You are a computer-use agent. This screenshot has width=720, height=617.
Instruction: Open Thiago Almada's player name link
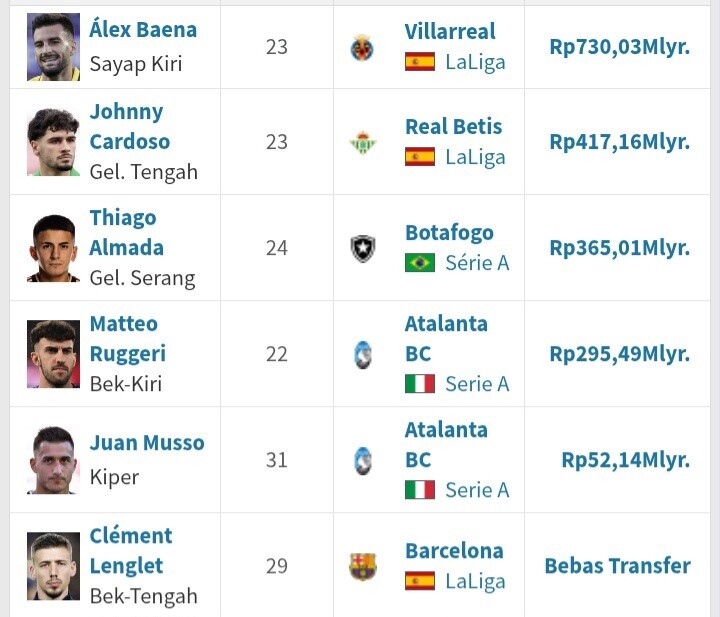point(126,233)
